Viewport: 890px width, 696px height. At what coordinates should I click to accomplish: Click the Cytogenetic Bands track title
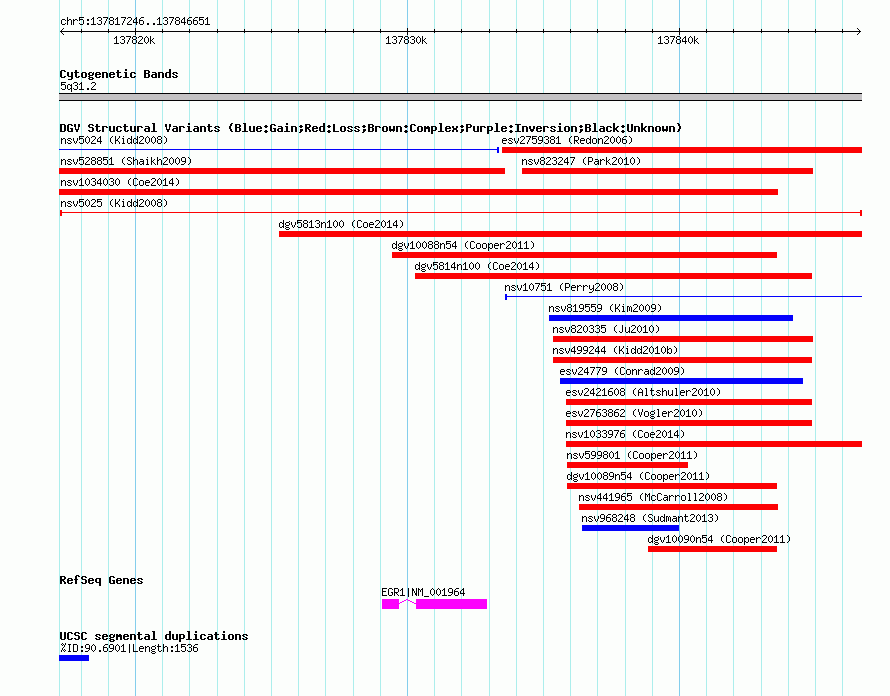pyautogui.click(x=119, y=74)
